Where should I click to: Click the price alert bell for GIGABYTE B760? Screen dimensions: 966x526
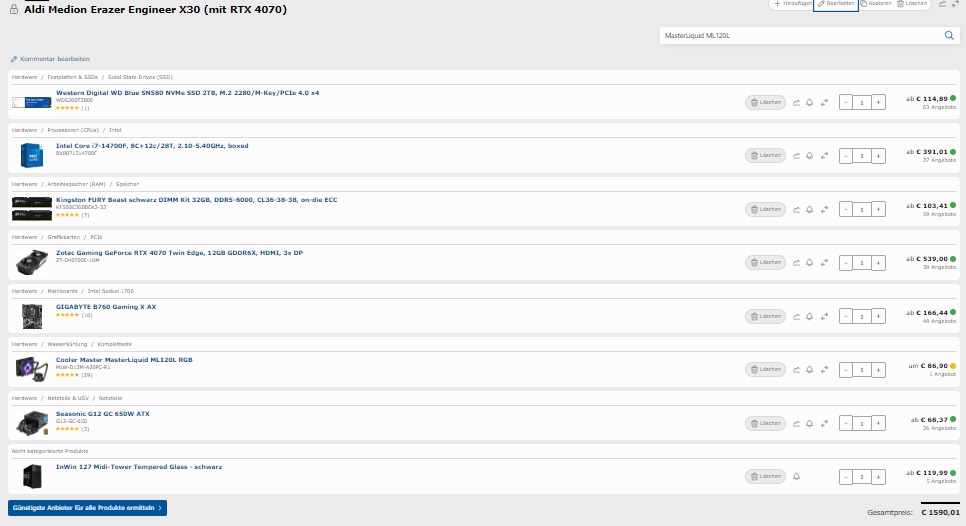coord(810,316)
